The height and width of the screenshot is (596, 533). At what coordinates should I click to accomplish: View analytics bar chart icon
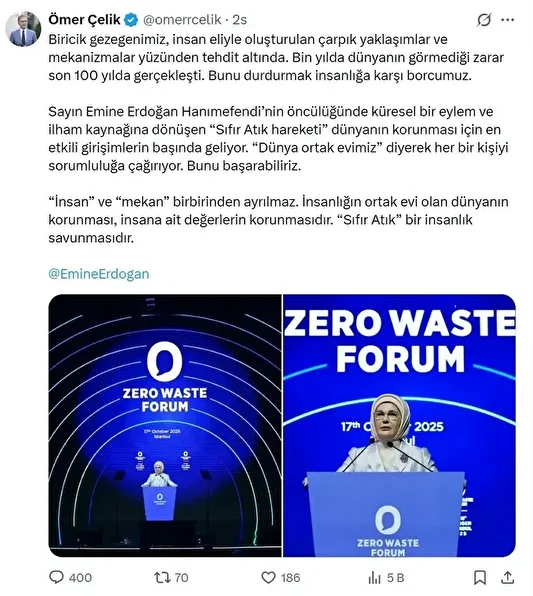[374, 578]
